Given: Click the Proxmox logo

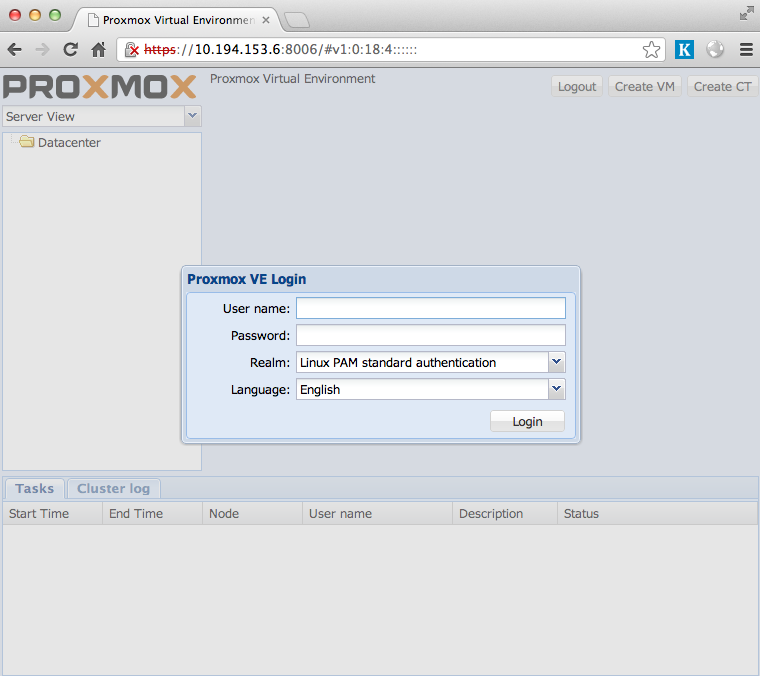Looking at the screenshot, I should click(x=100, y=87).
